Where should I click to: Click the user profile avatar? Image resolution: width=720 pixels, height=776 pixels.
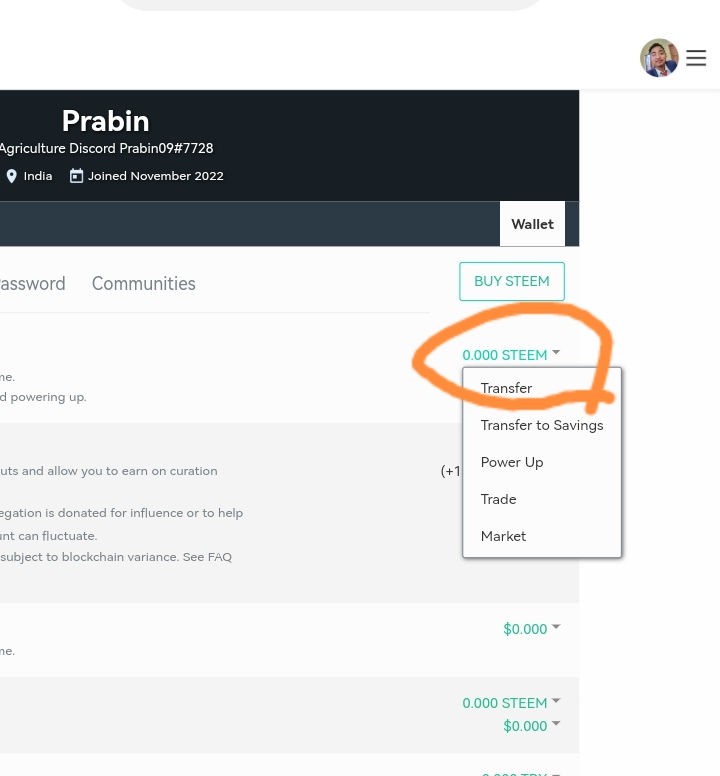pyautogui.click(x=659, y=58)
